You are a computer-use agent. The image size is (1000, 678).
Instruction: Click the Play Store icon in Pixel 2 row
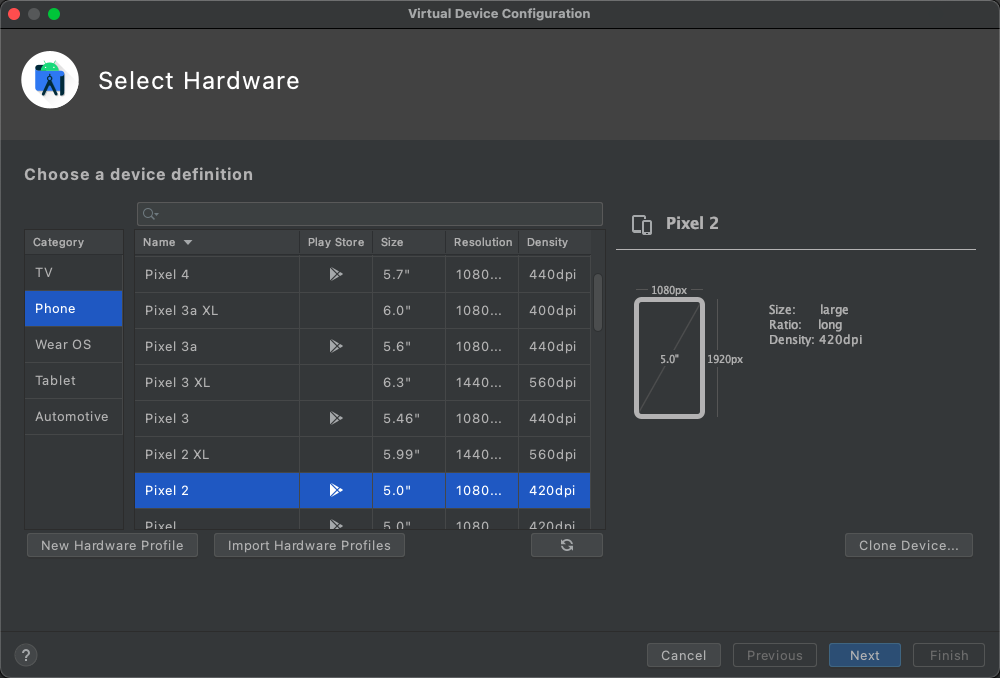335,490
